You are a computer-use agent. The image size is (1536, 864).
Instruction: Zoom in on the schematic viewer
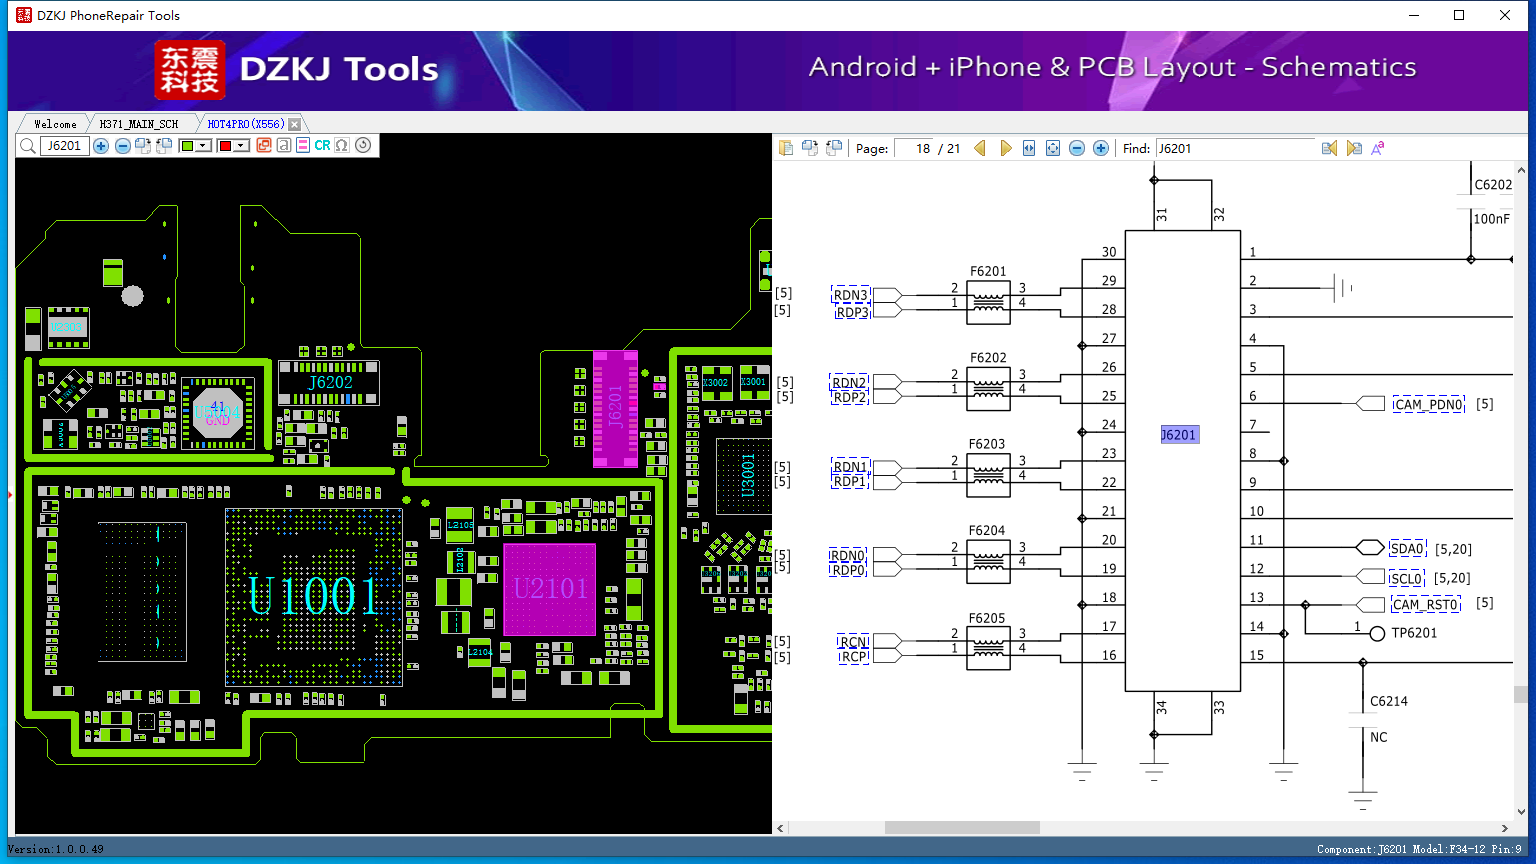point(1101,148)
